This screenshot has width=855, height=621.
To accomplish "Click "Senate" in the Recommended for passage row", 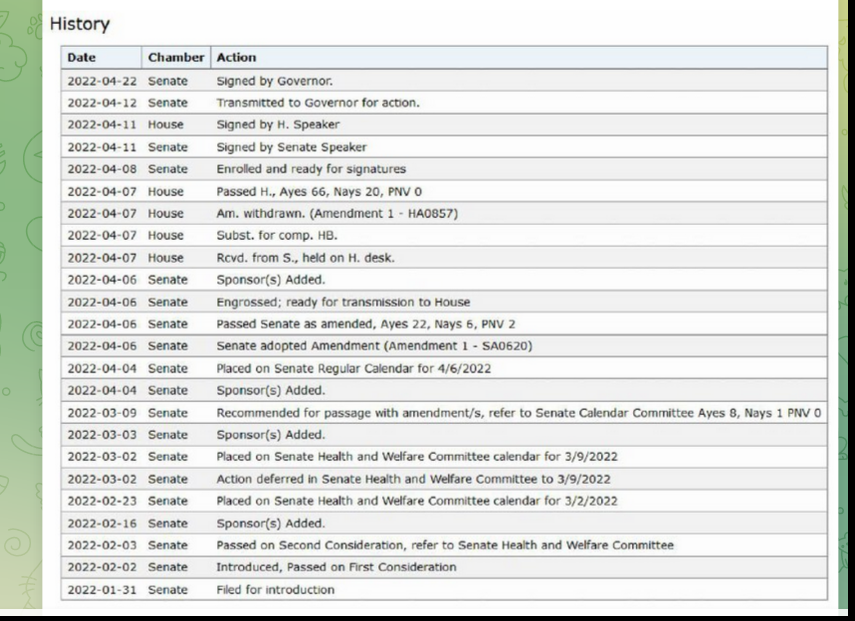I will pyautogui.click(x=168, y=413).
